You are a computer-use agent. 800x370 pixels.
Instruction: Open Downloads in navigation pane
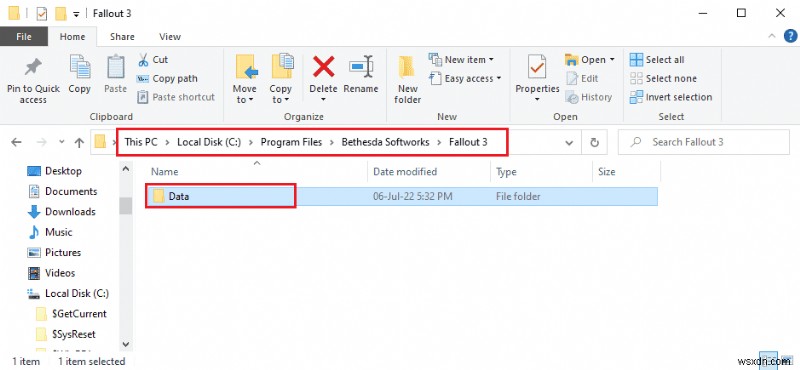pos(62,212)
